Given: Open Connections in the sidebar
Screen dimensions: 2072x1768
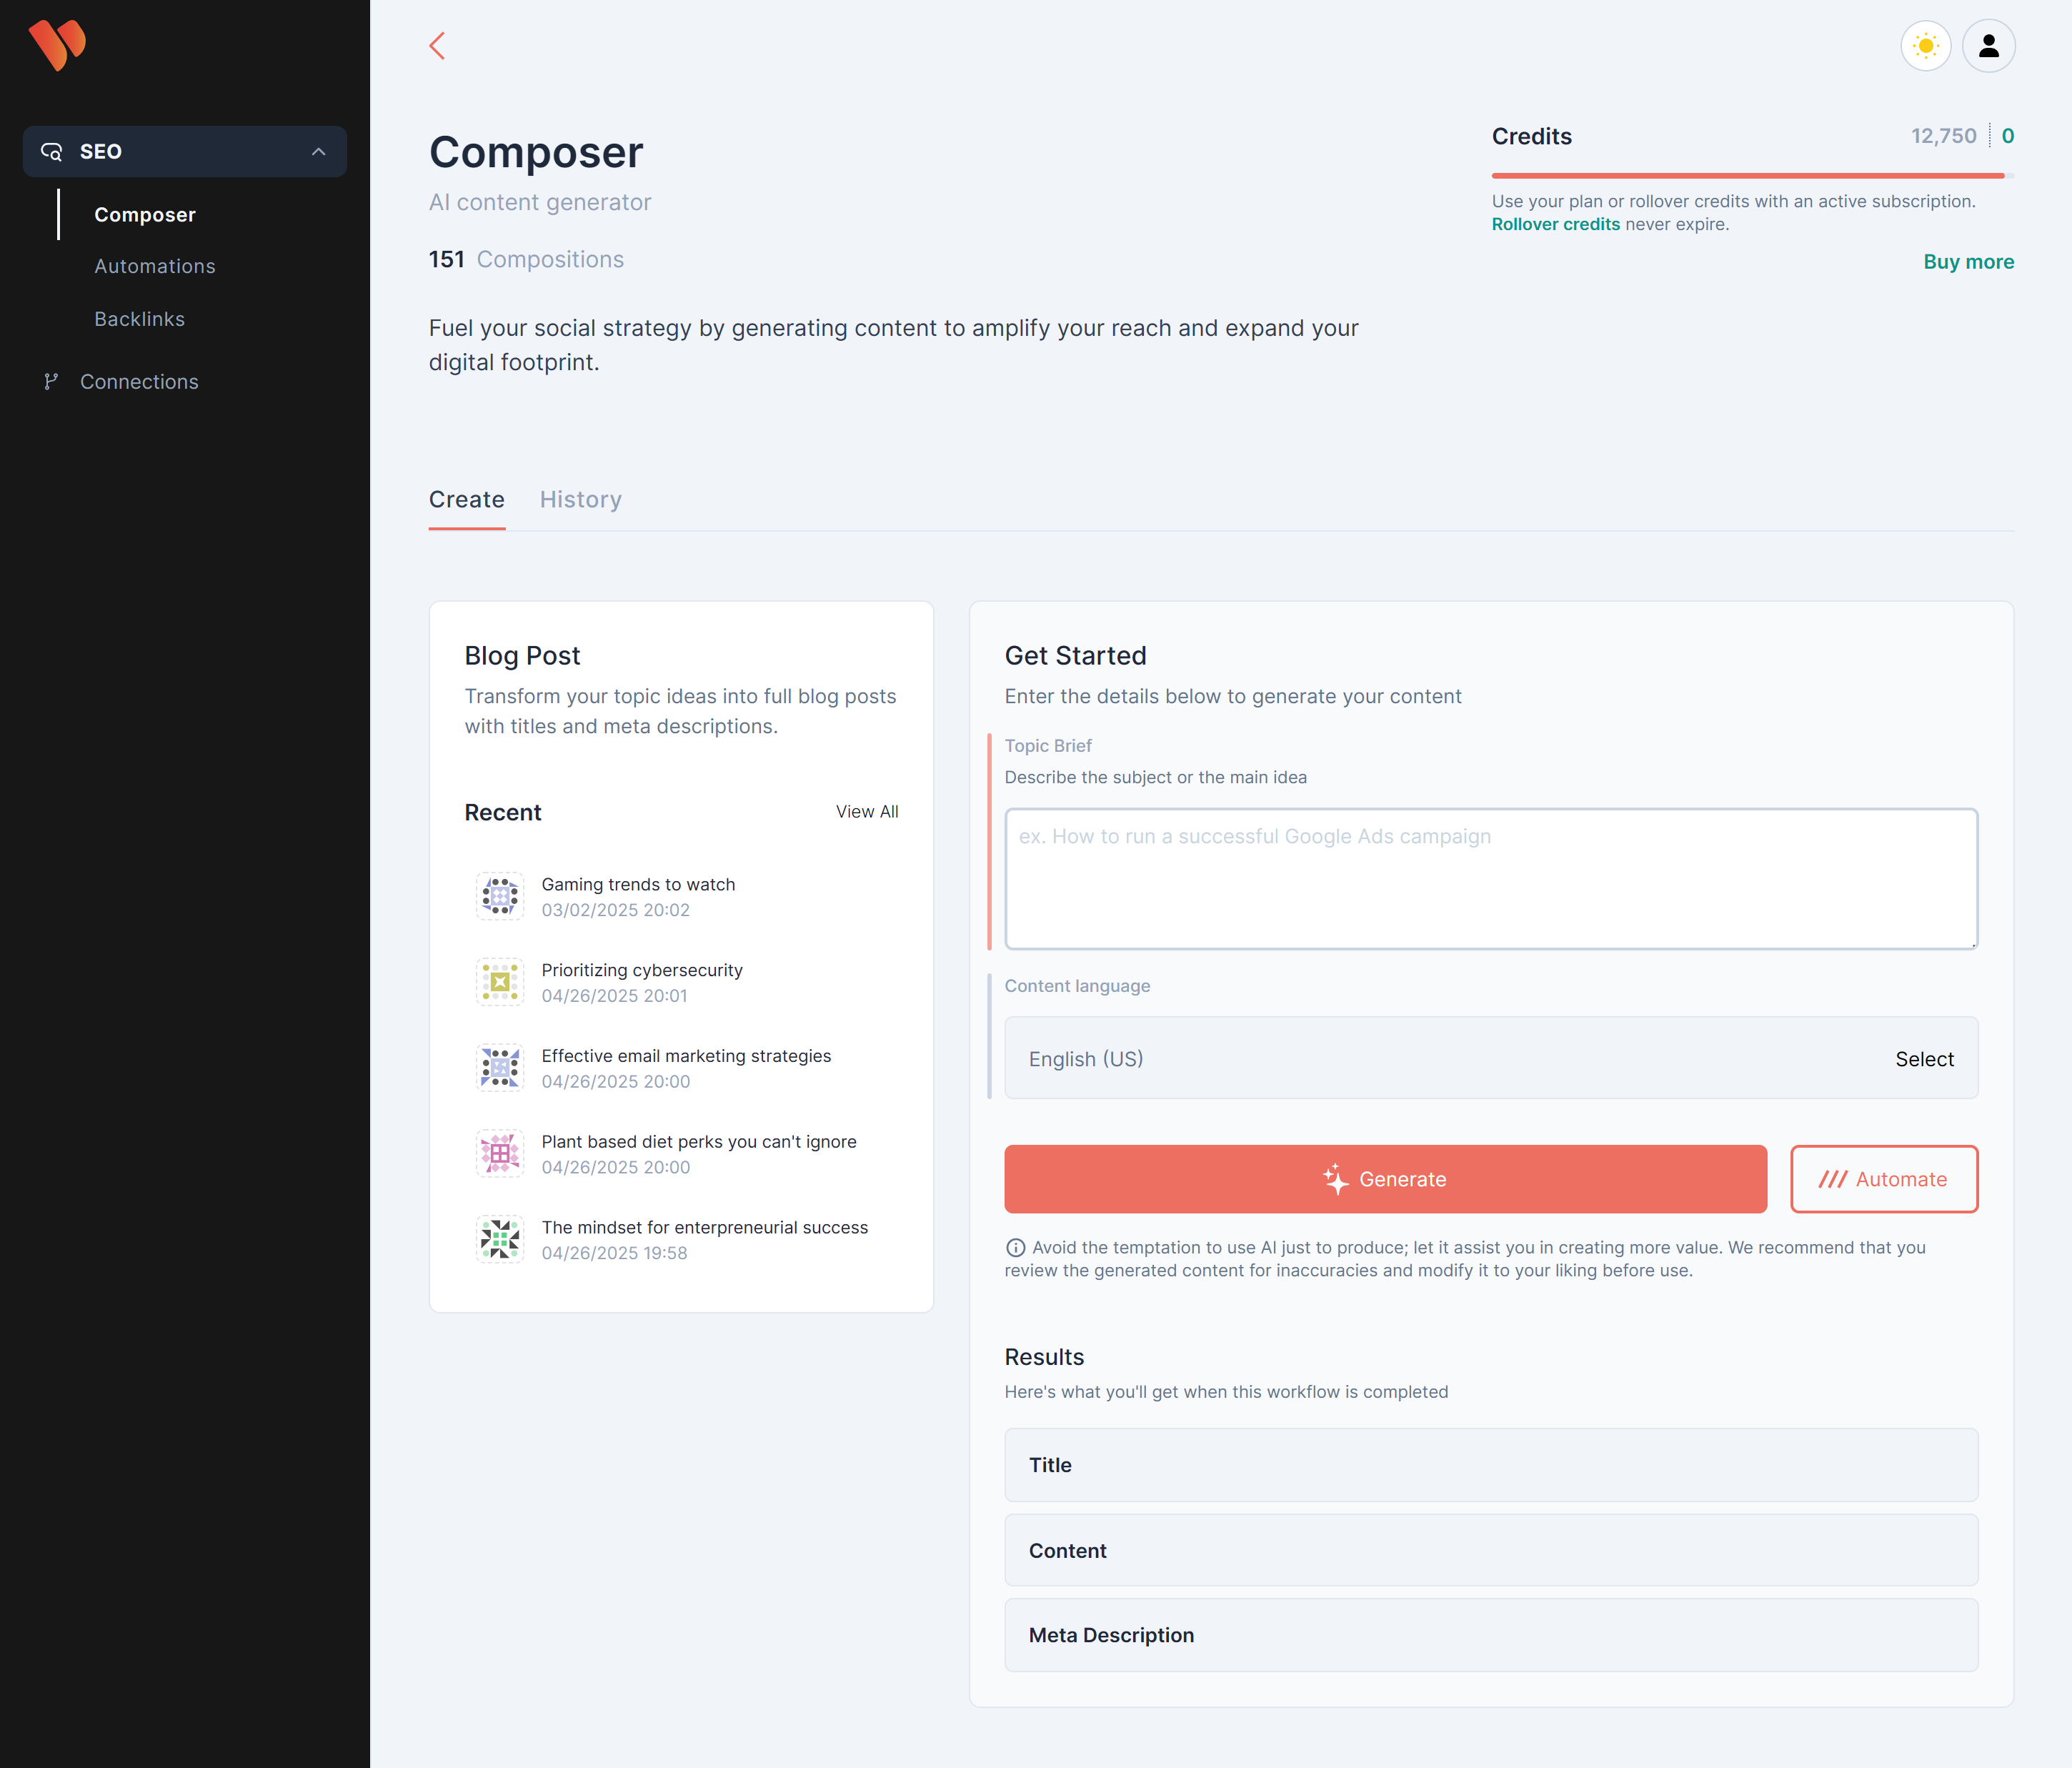Looking at the screenshot, I should 139,381.
